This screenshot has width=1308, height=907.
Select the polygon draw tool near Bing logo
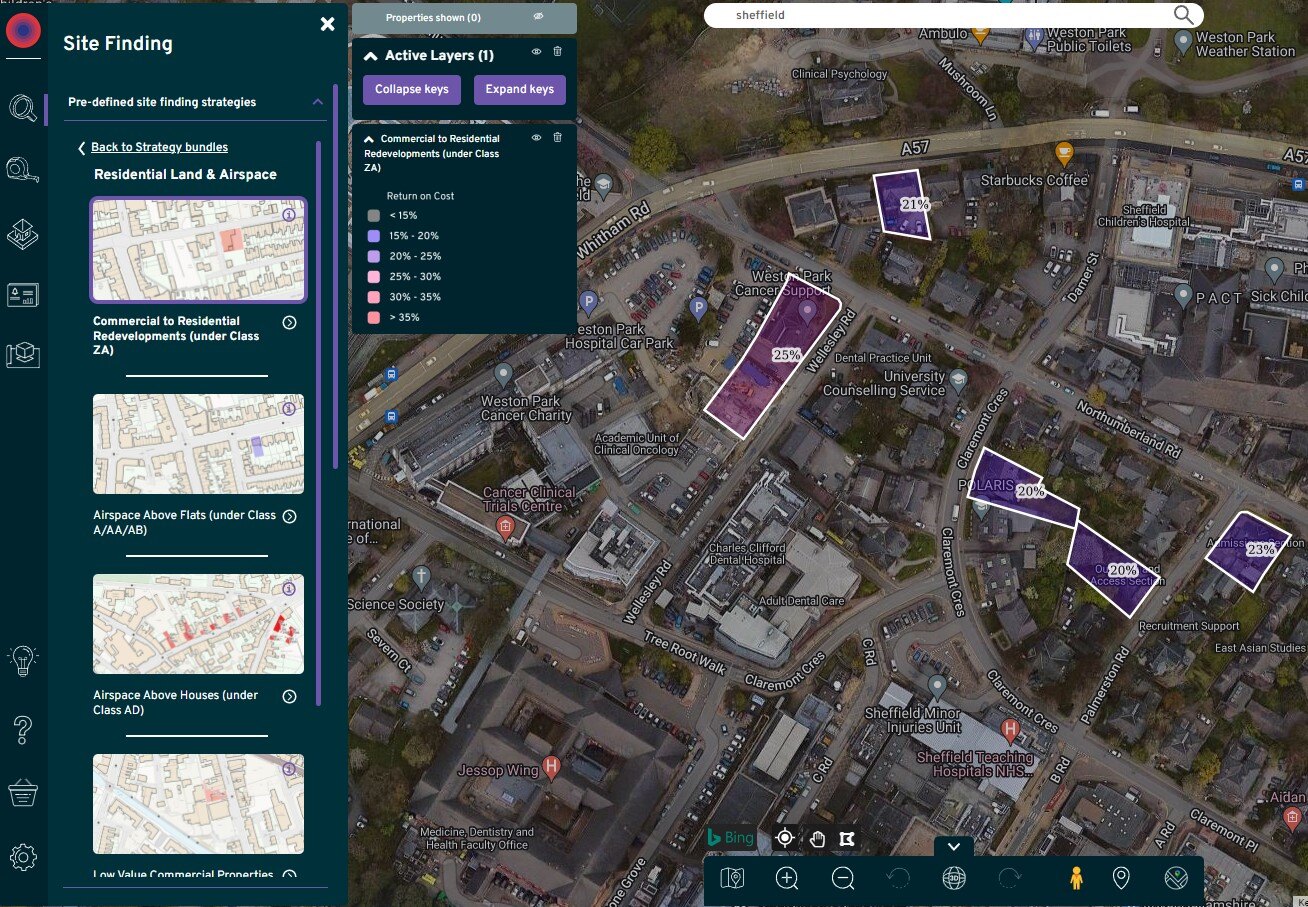pyautogui.click(x=847, y=838)
